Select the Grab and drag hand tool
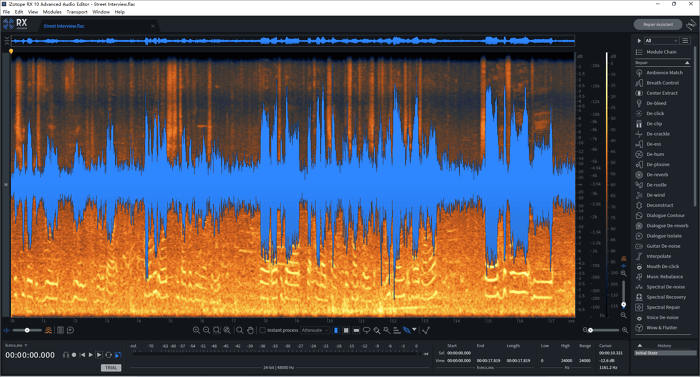This screenshot has height=377, width=700. click(x=250, y=331)
